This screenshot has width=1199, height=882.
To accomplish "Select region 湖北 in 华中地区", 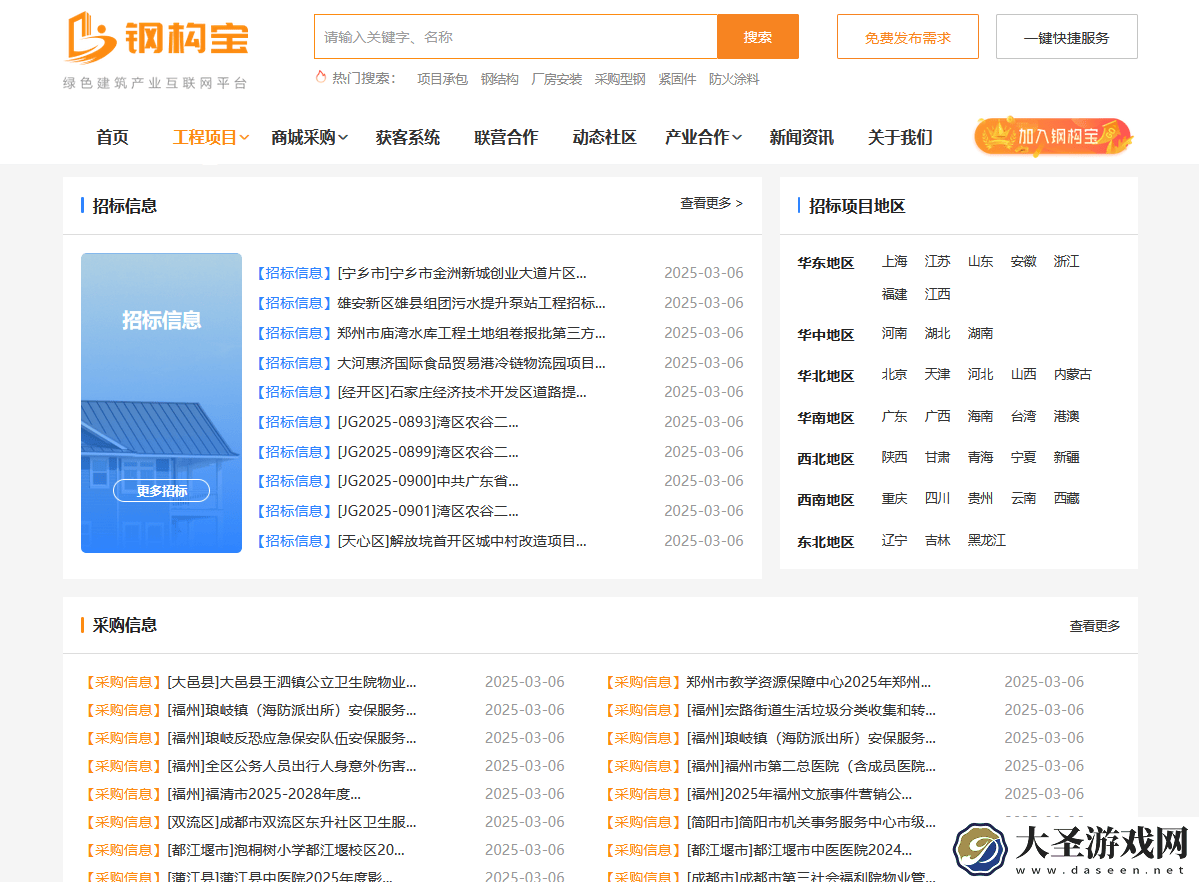I will 937,334.
